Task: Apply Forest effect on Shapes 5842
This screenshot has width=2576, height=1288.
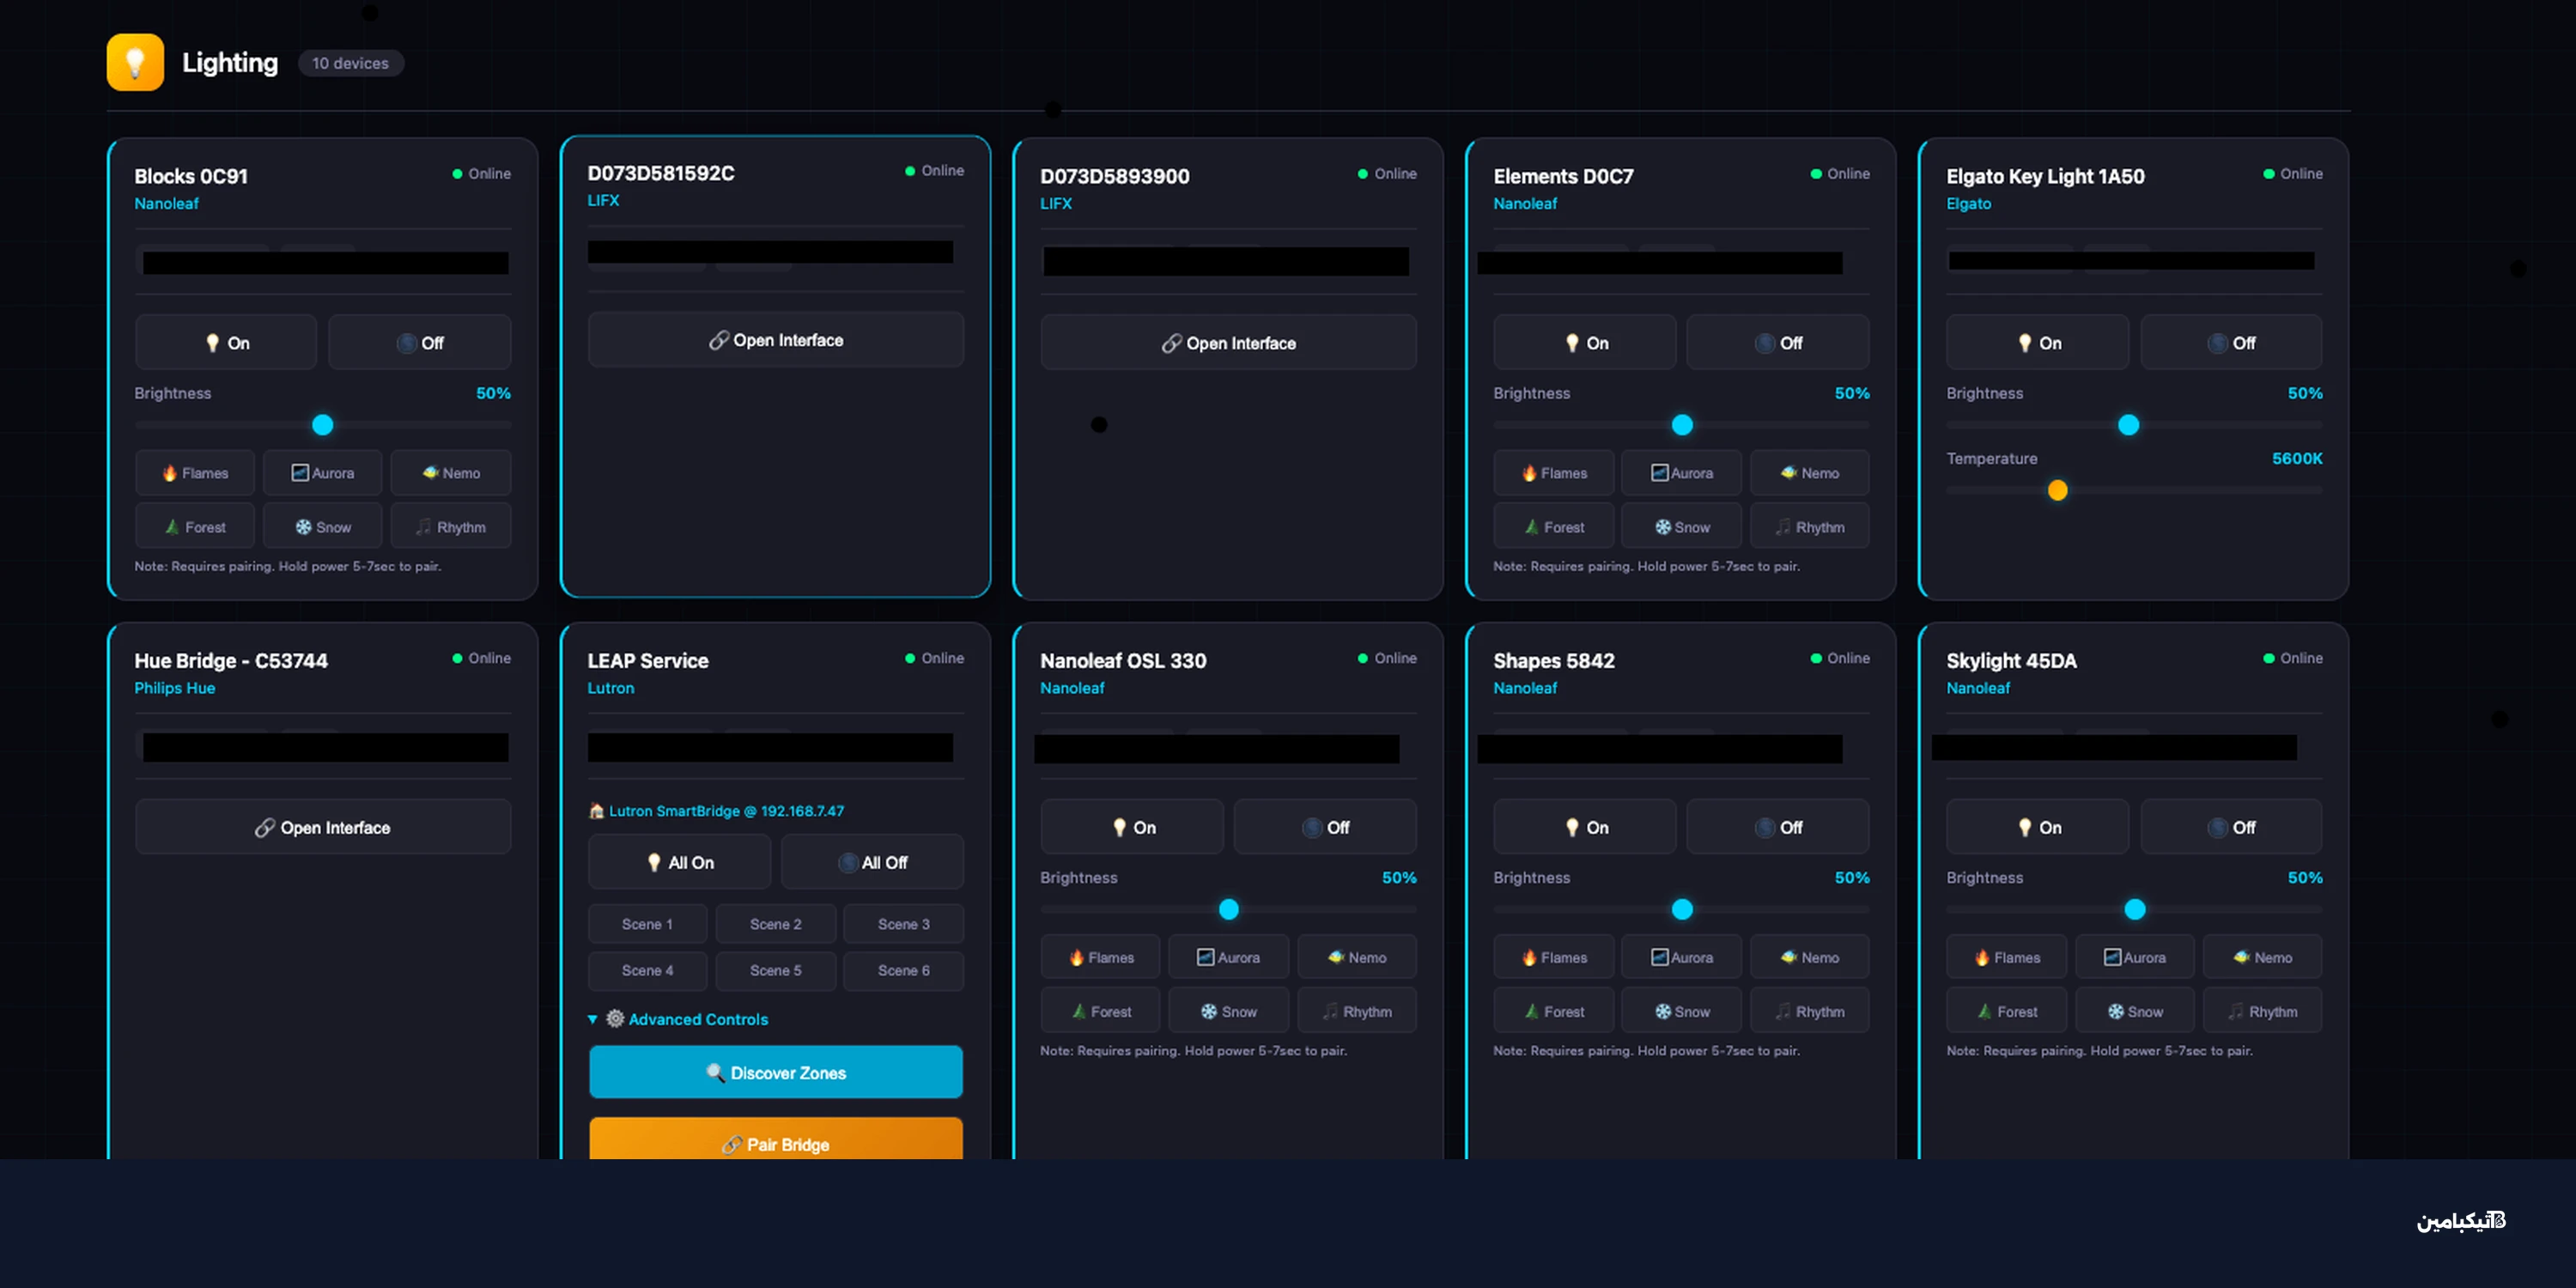Action: [x=1553, y=1011]
